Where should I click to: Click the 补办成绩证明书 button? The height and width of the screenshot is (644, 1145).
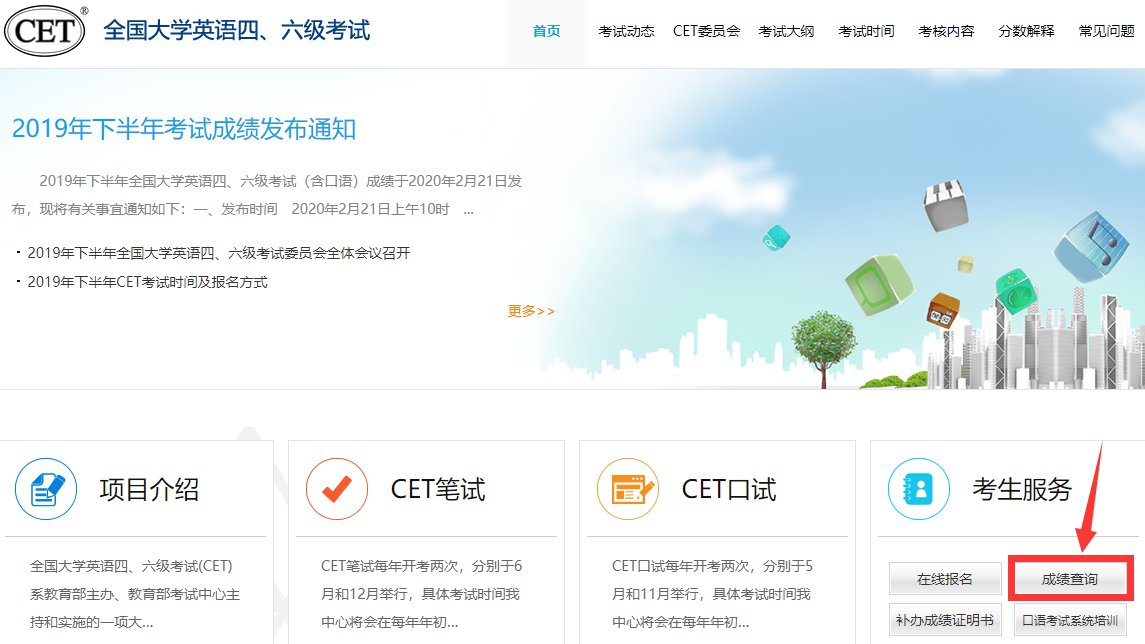(945, 620)
